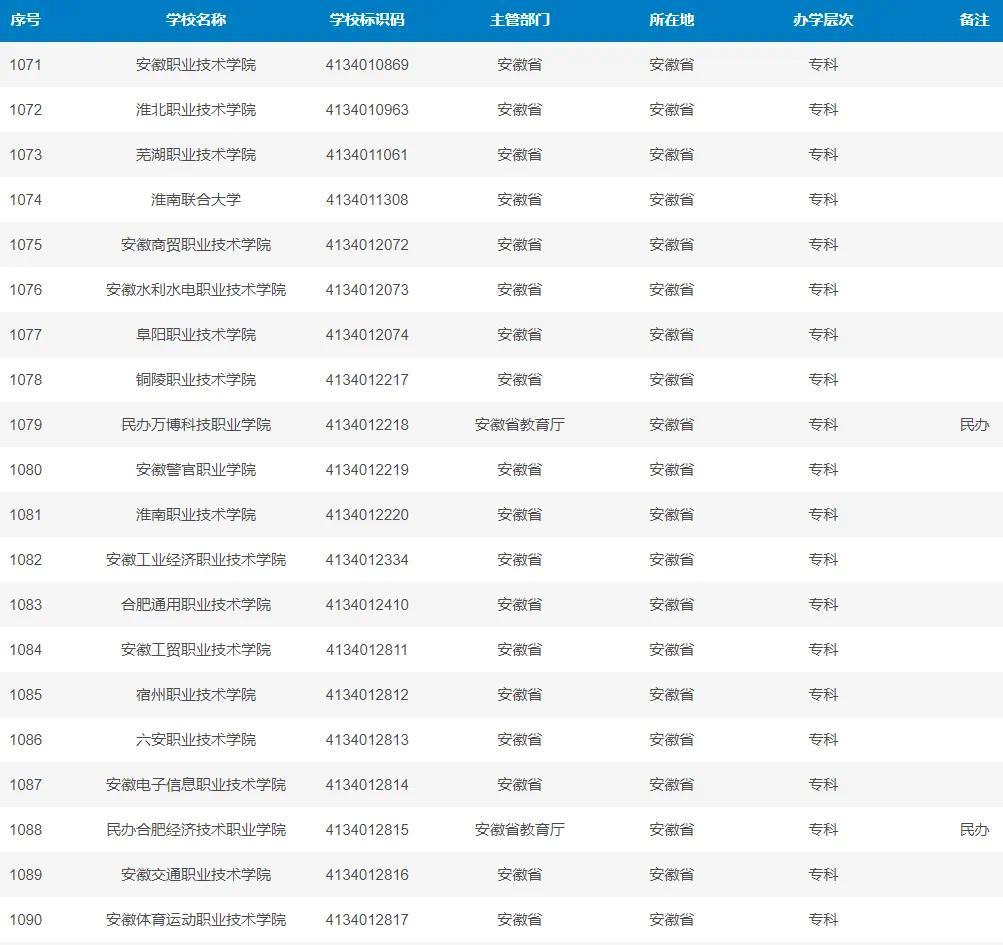1003x945 pixels.
Task: Click school code 4134012072
Action: [367, 244]
